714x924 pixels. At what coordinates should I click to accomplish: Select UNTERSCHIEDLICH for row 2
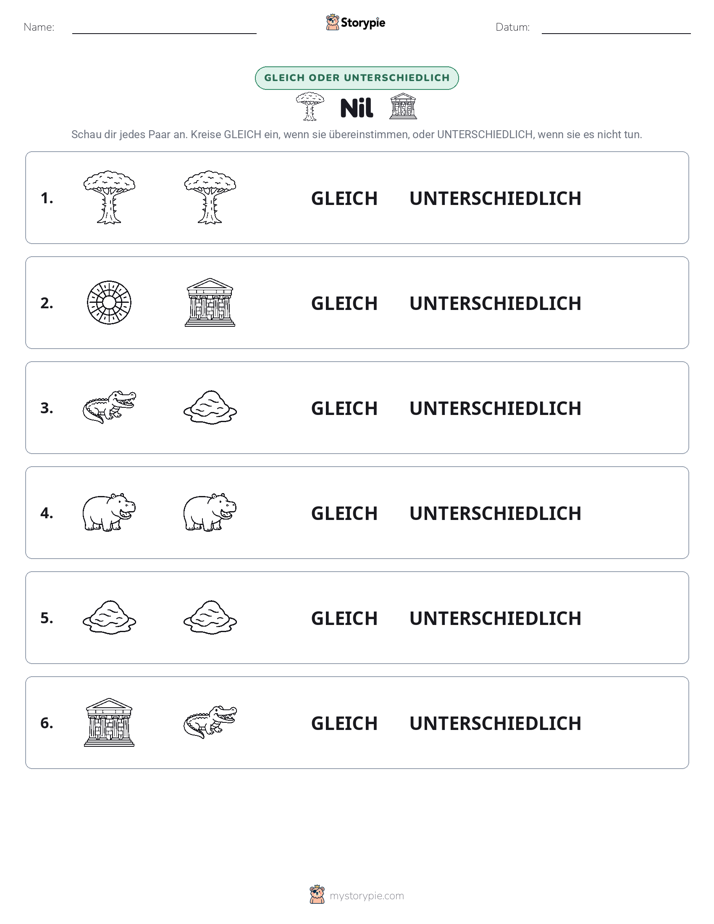click(495, 303)
